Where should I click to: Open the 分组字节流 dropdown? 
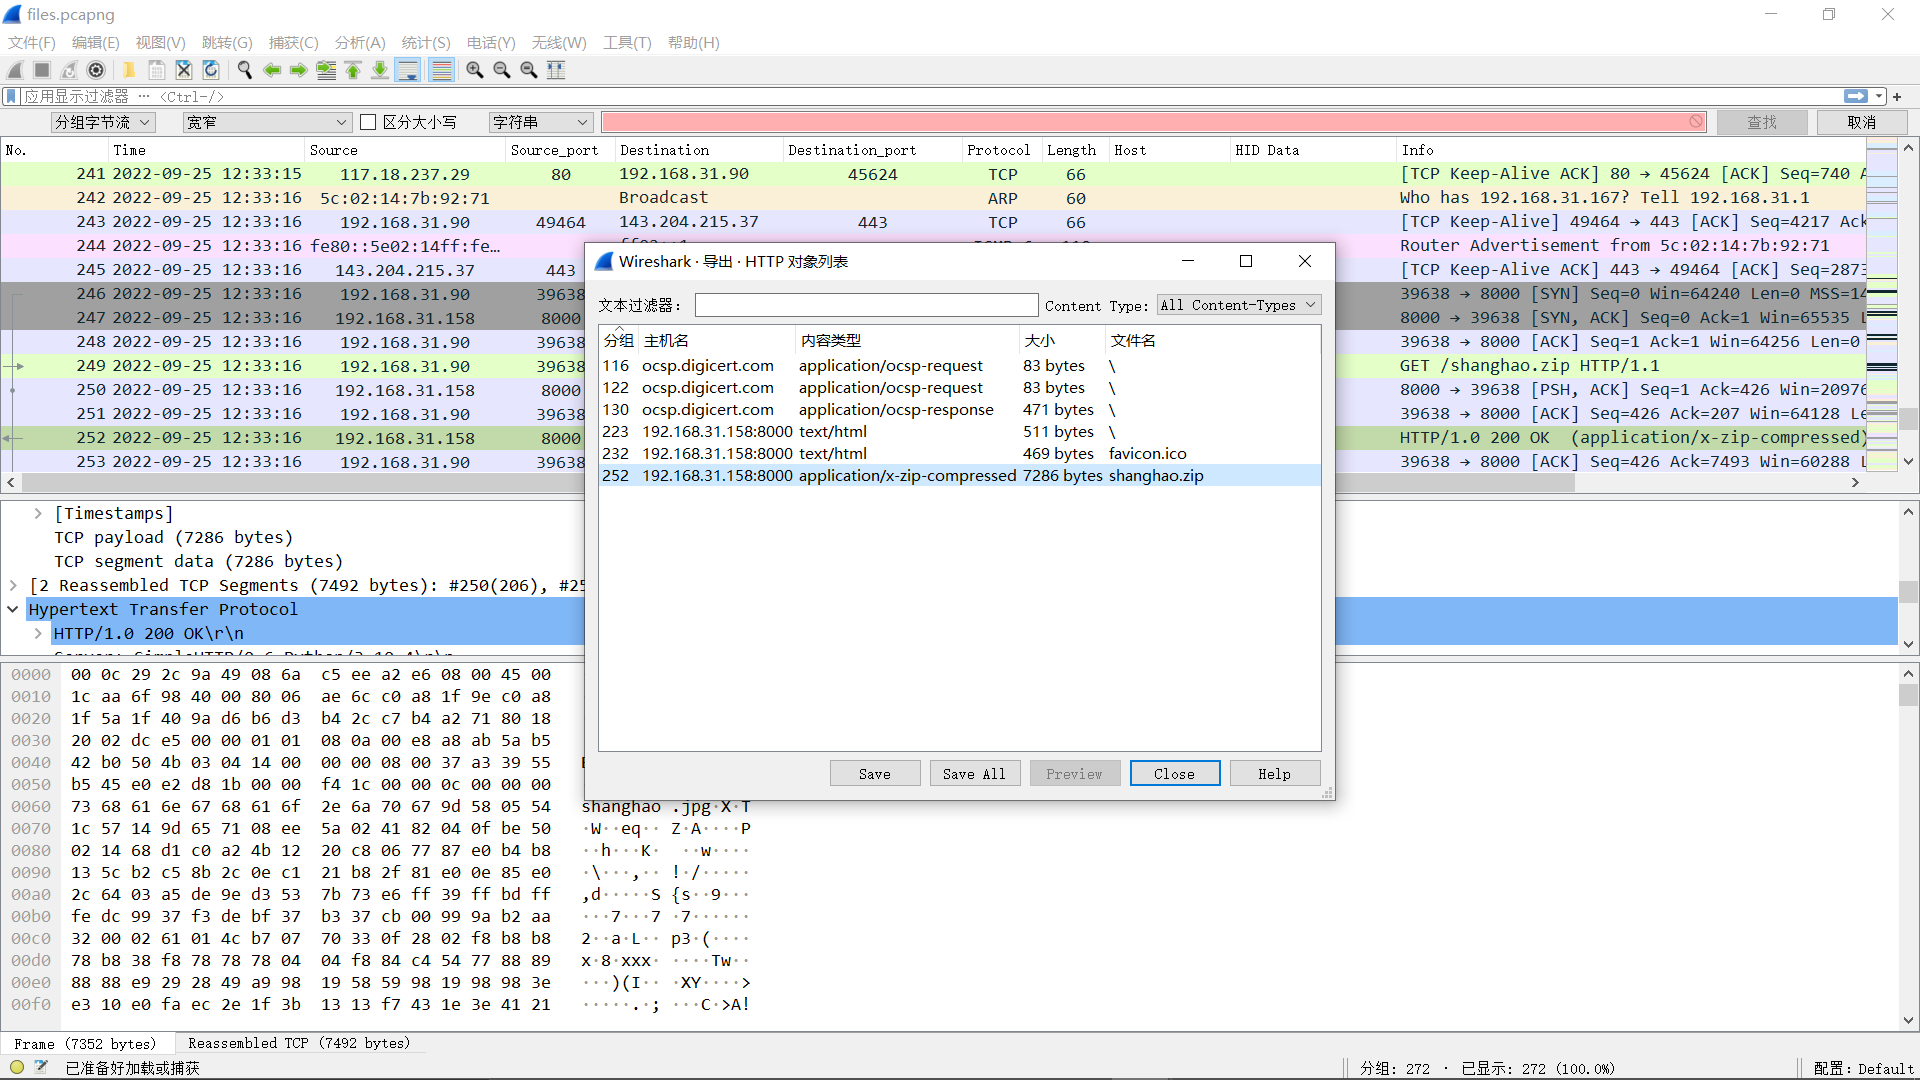[x=102, y=121]
